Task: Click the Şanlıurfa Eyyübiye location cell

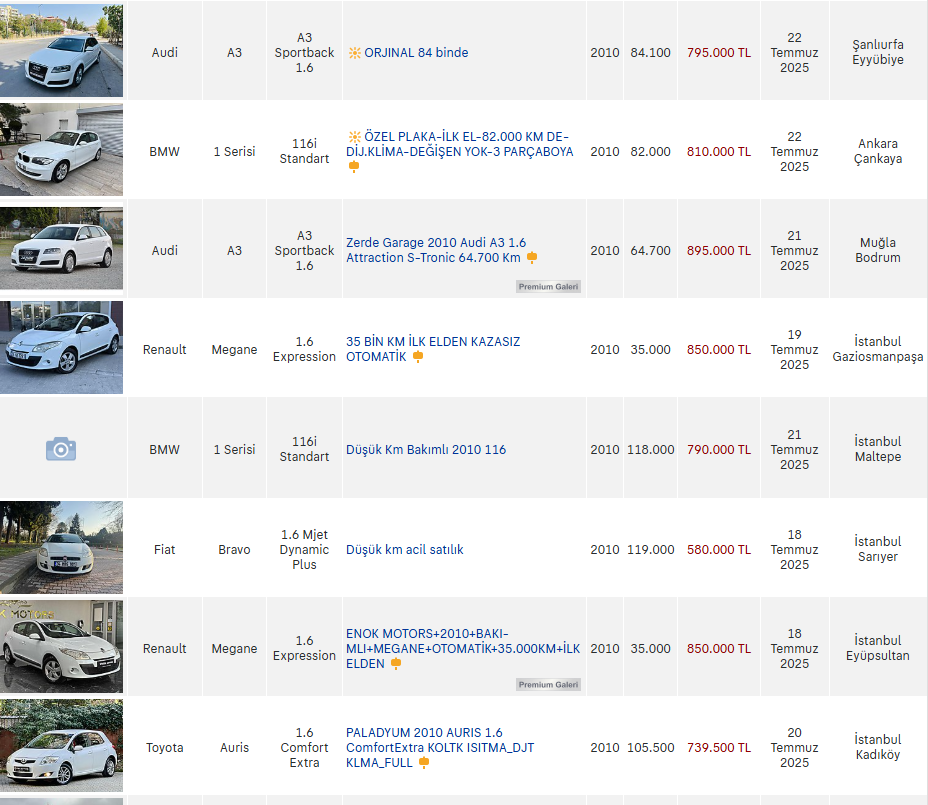Action: coord(878,52)
